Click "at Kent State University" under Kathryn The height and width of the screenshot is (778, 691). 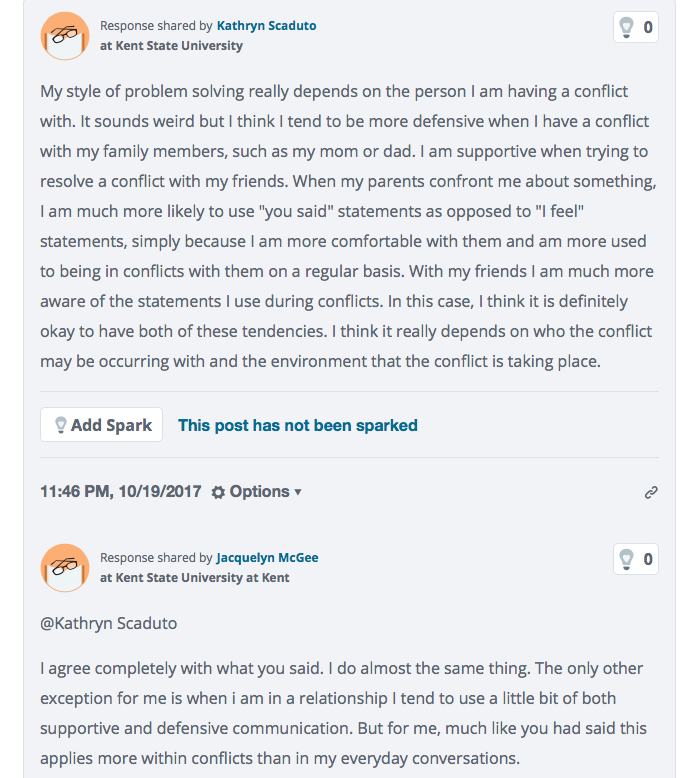click(x=171, y=46)
